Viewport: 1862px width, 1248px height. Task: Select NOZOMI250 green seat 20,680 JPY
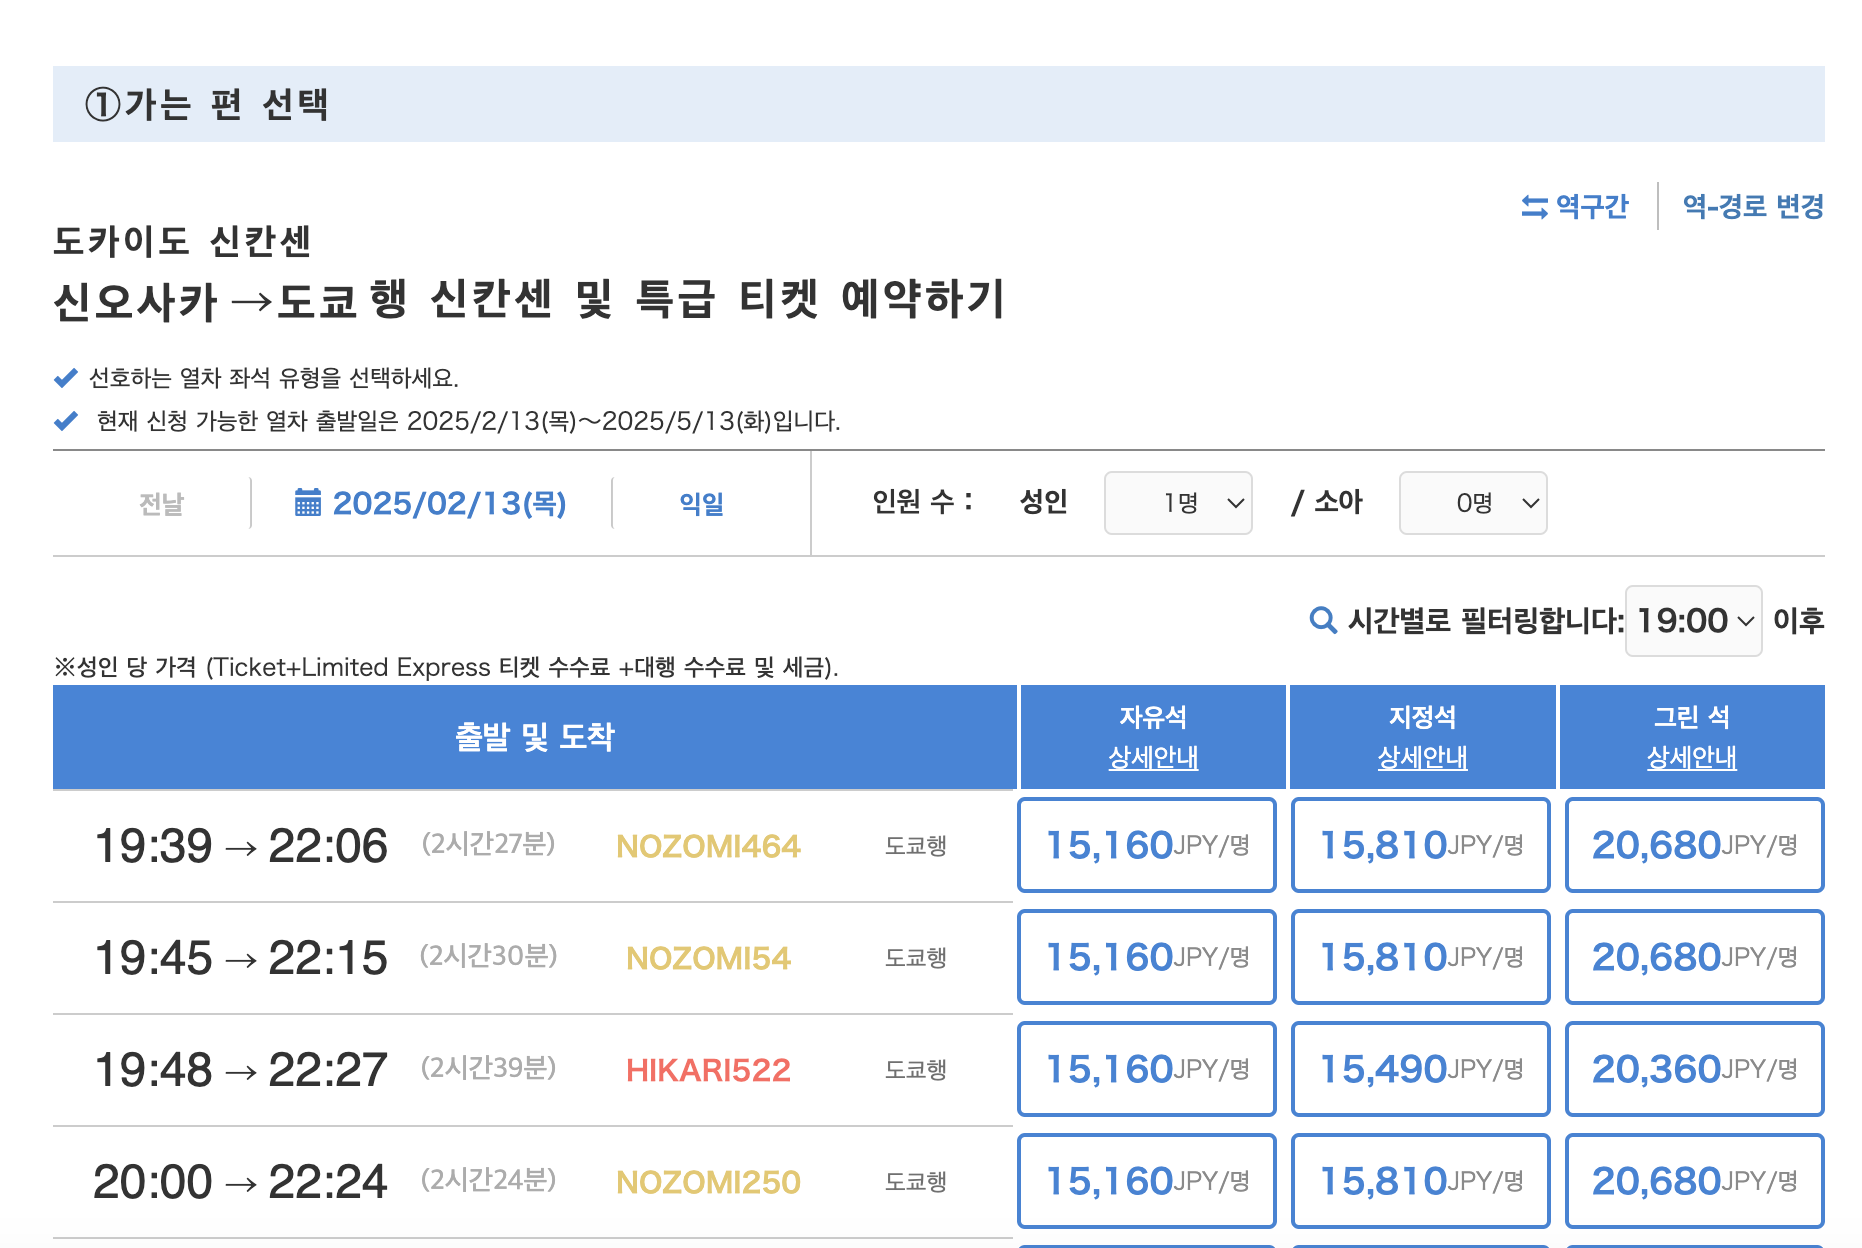1695,1181
